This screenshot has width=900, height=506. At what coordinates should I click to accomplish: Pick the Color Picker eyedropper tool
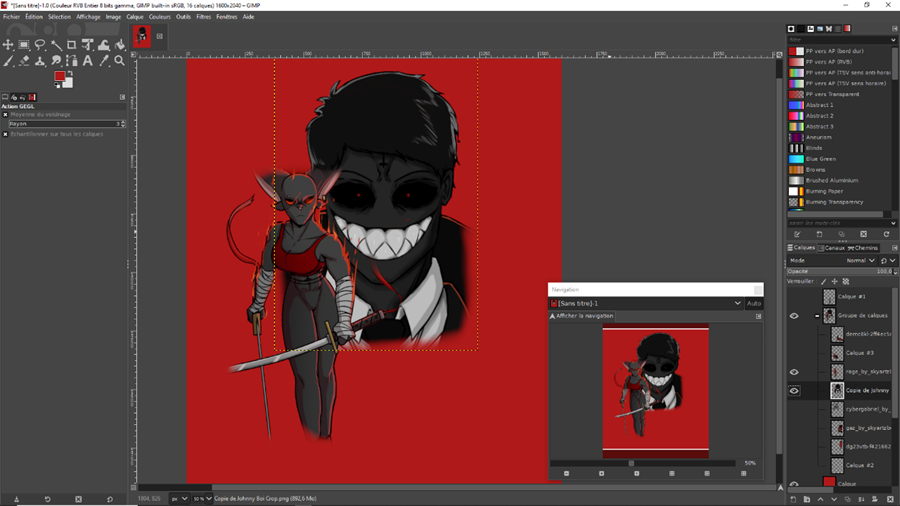click(104, 61)
